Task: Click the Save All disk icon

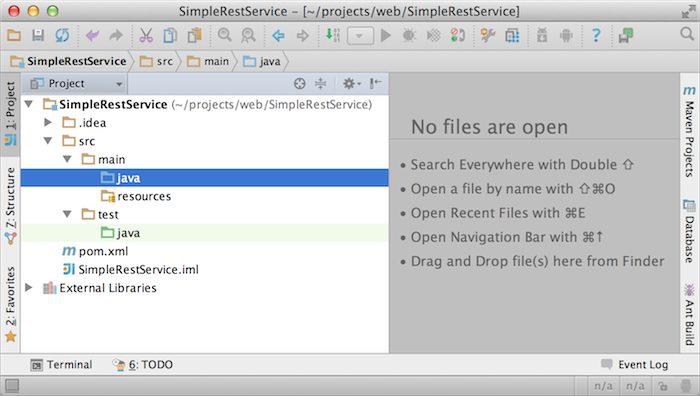Action: pyautogui.click(x=38, y=35)
